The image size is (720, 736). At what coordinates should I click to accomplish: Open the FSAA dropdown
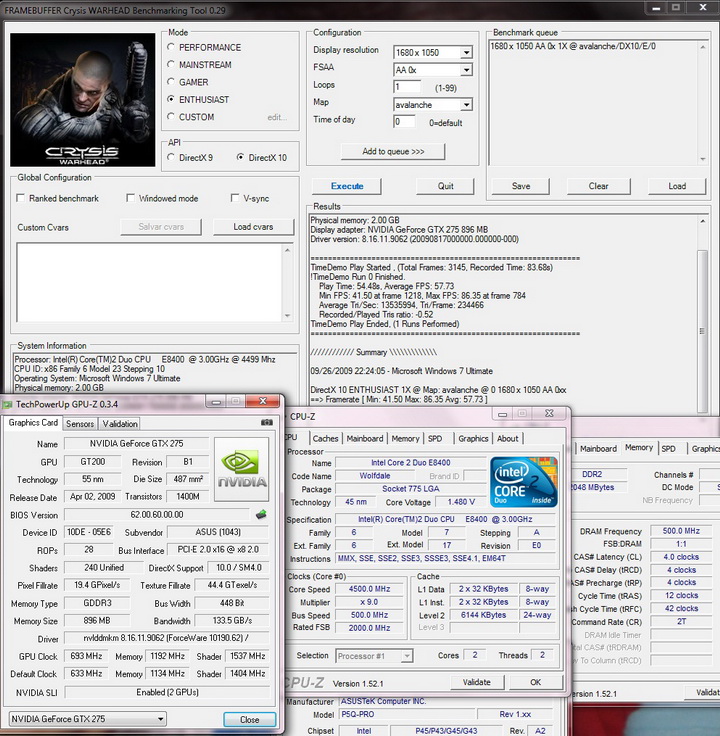[466, 70]
